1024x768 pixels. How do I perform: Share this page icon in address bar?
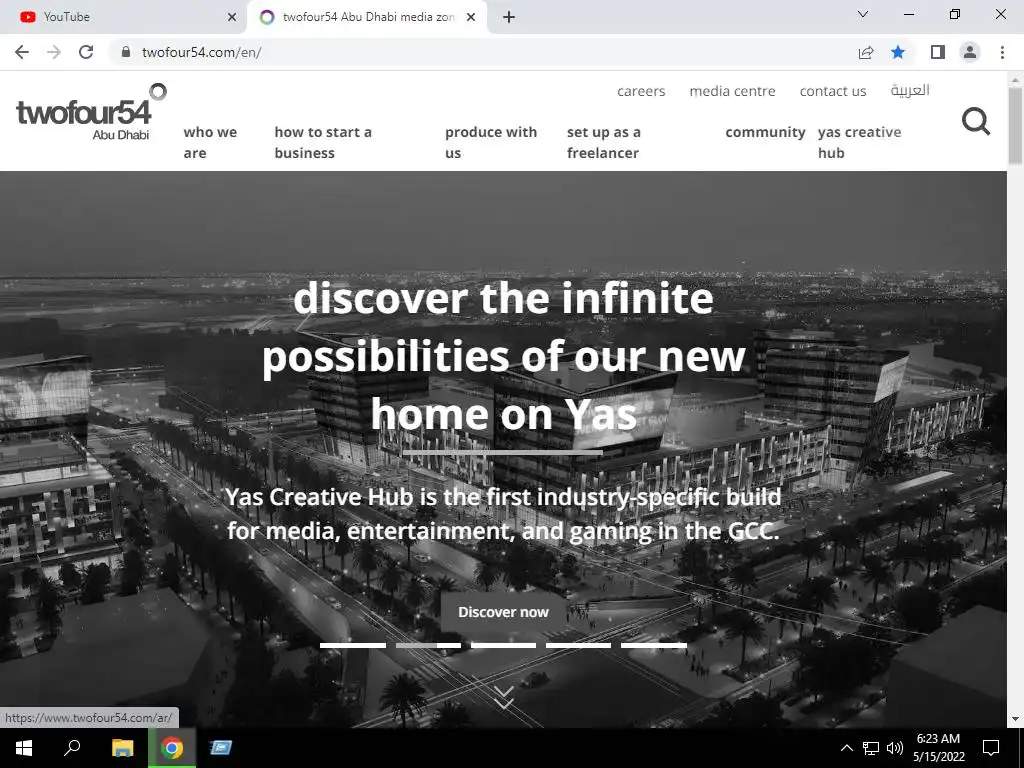(866, 52)
